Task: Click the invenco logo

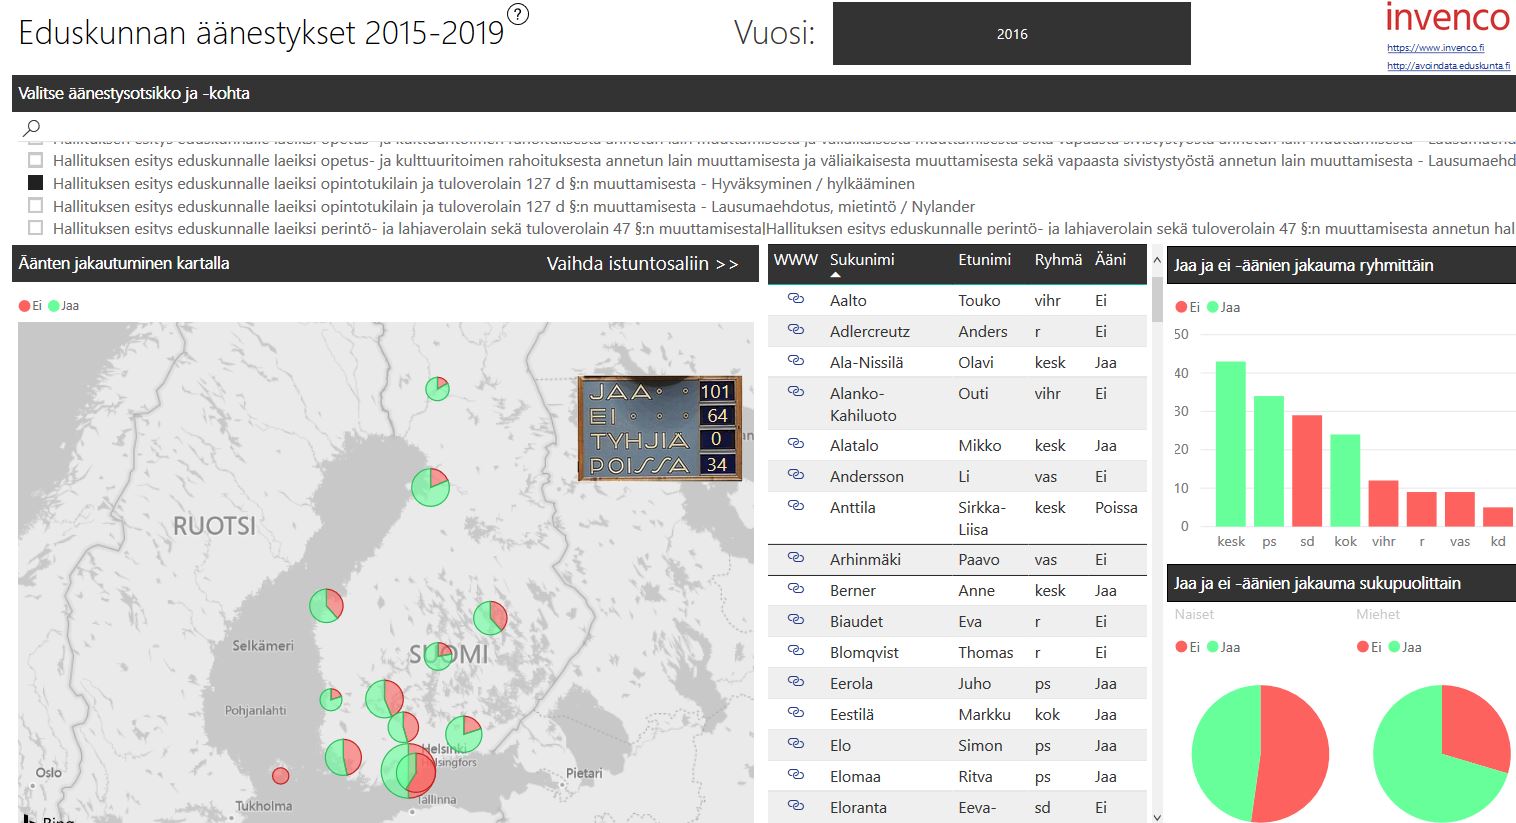Action: [x=1447, y=18]
